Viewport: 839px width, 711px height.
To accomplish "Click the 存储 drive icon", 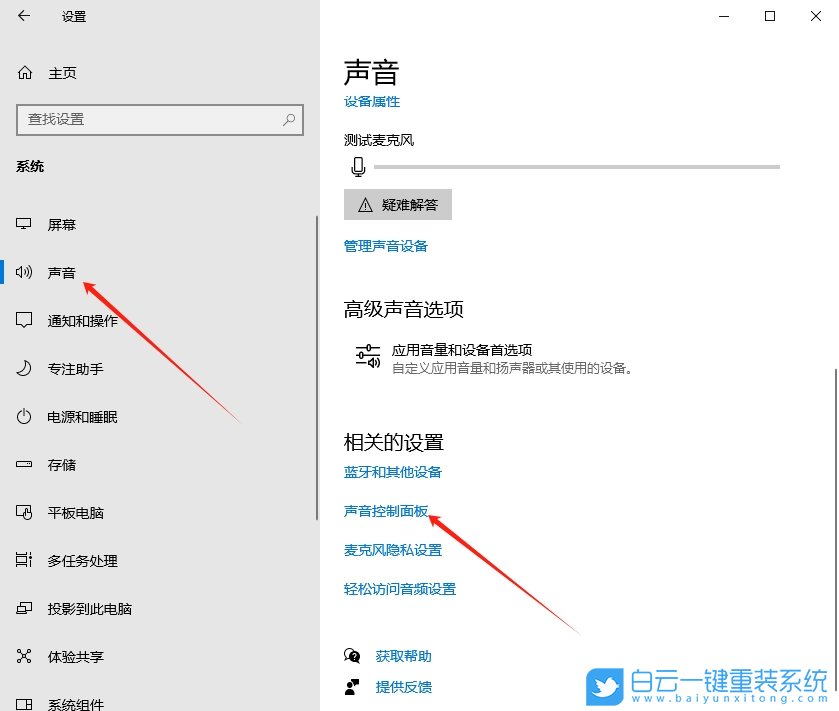I will tap(22, 464).
